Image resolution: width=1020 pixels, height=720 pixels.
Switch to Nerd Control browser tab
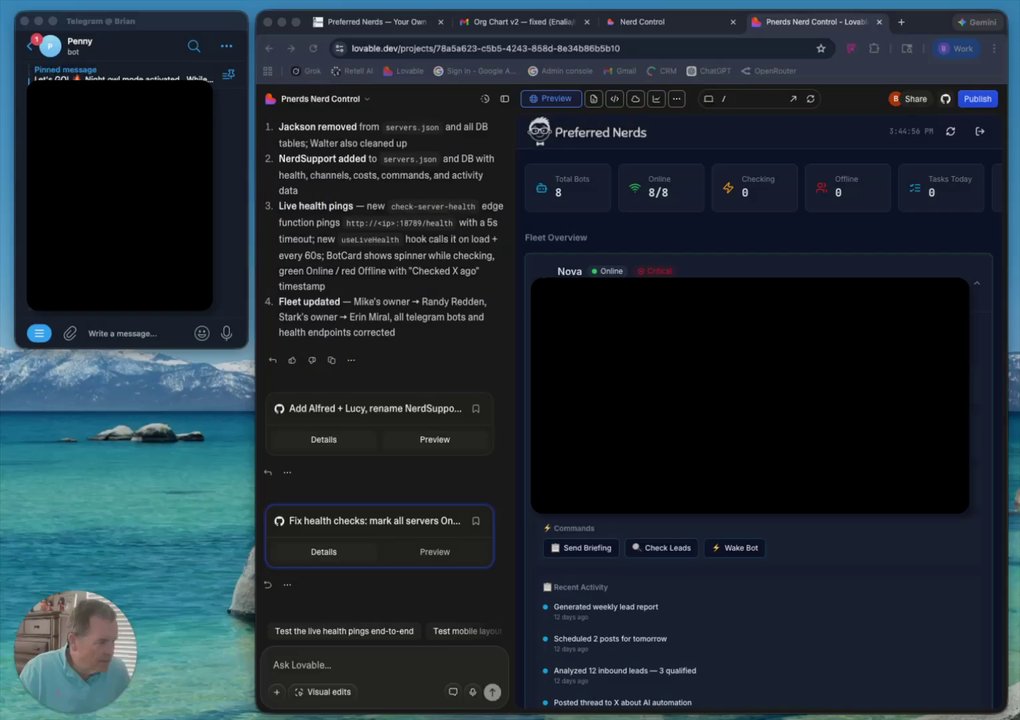[670, 22]
